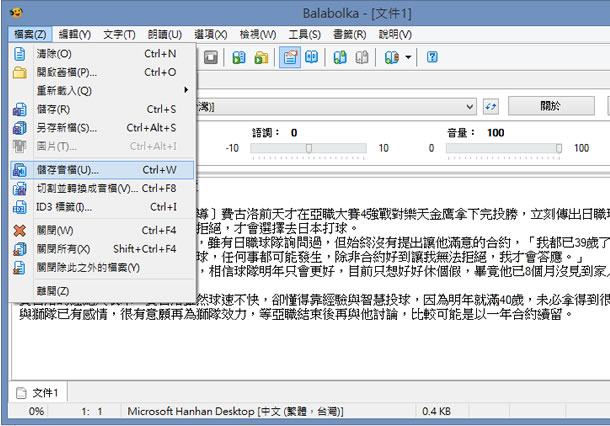Viewport: 610px width, 426px height.
Task: Click the red X icon beside 關閉(W)
Action: pos(19,231)
